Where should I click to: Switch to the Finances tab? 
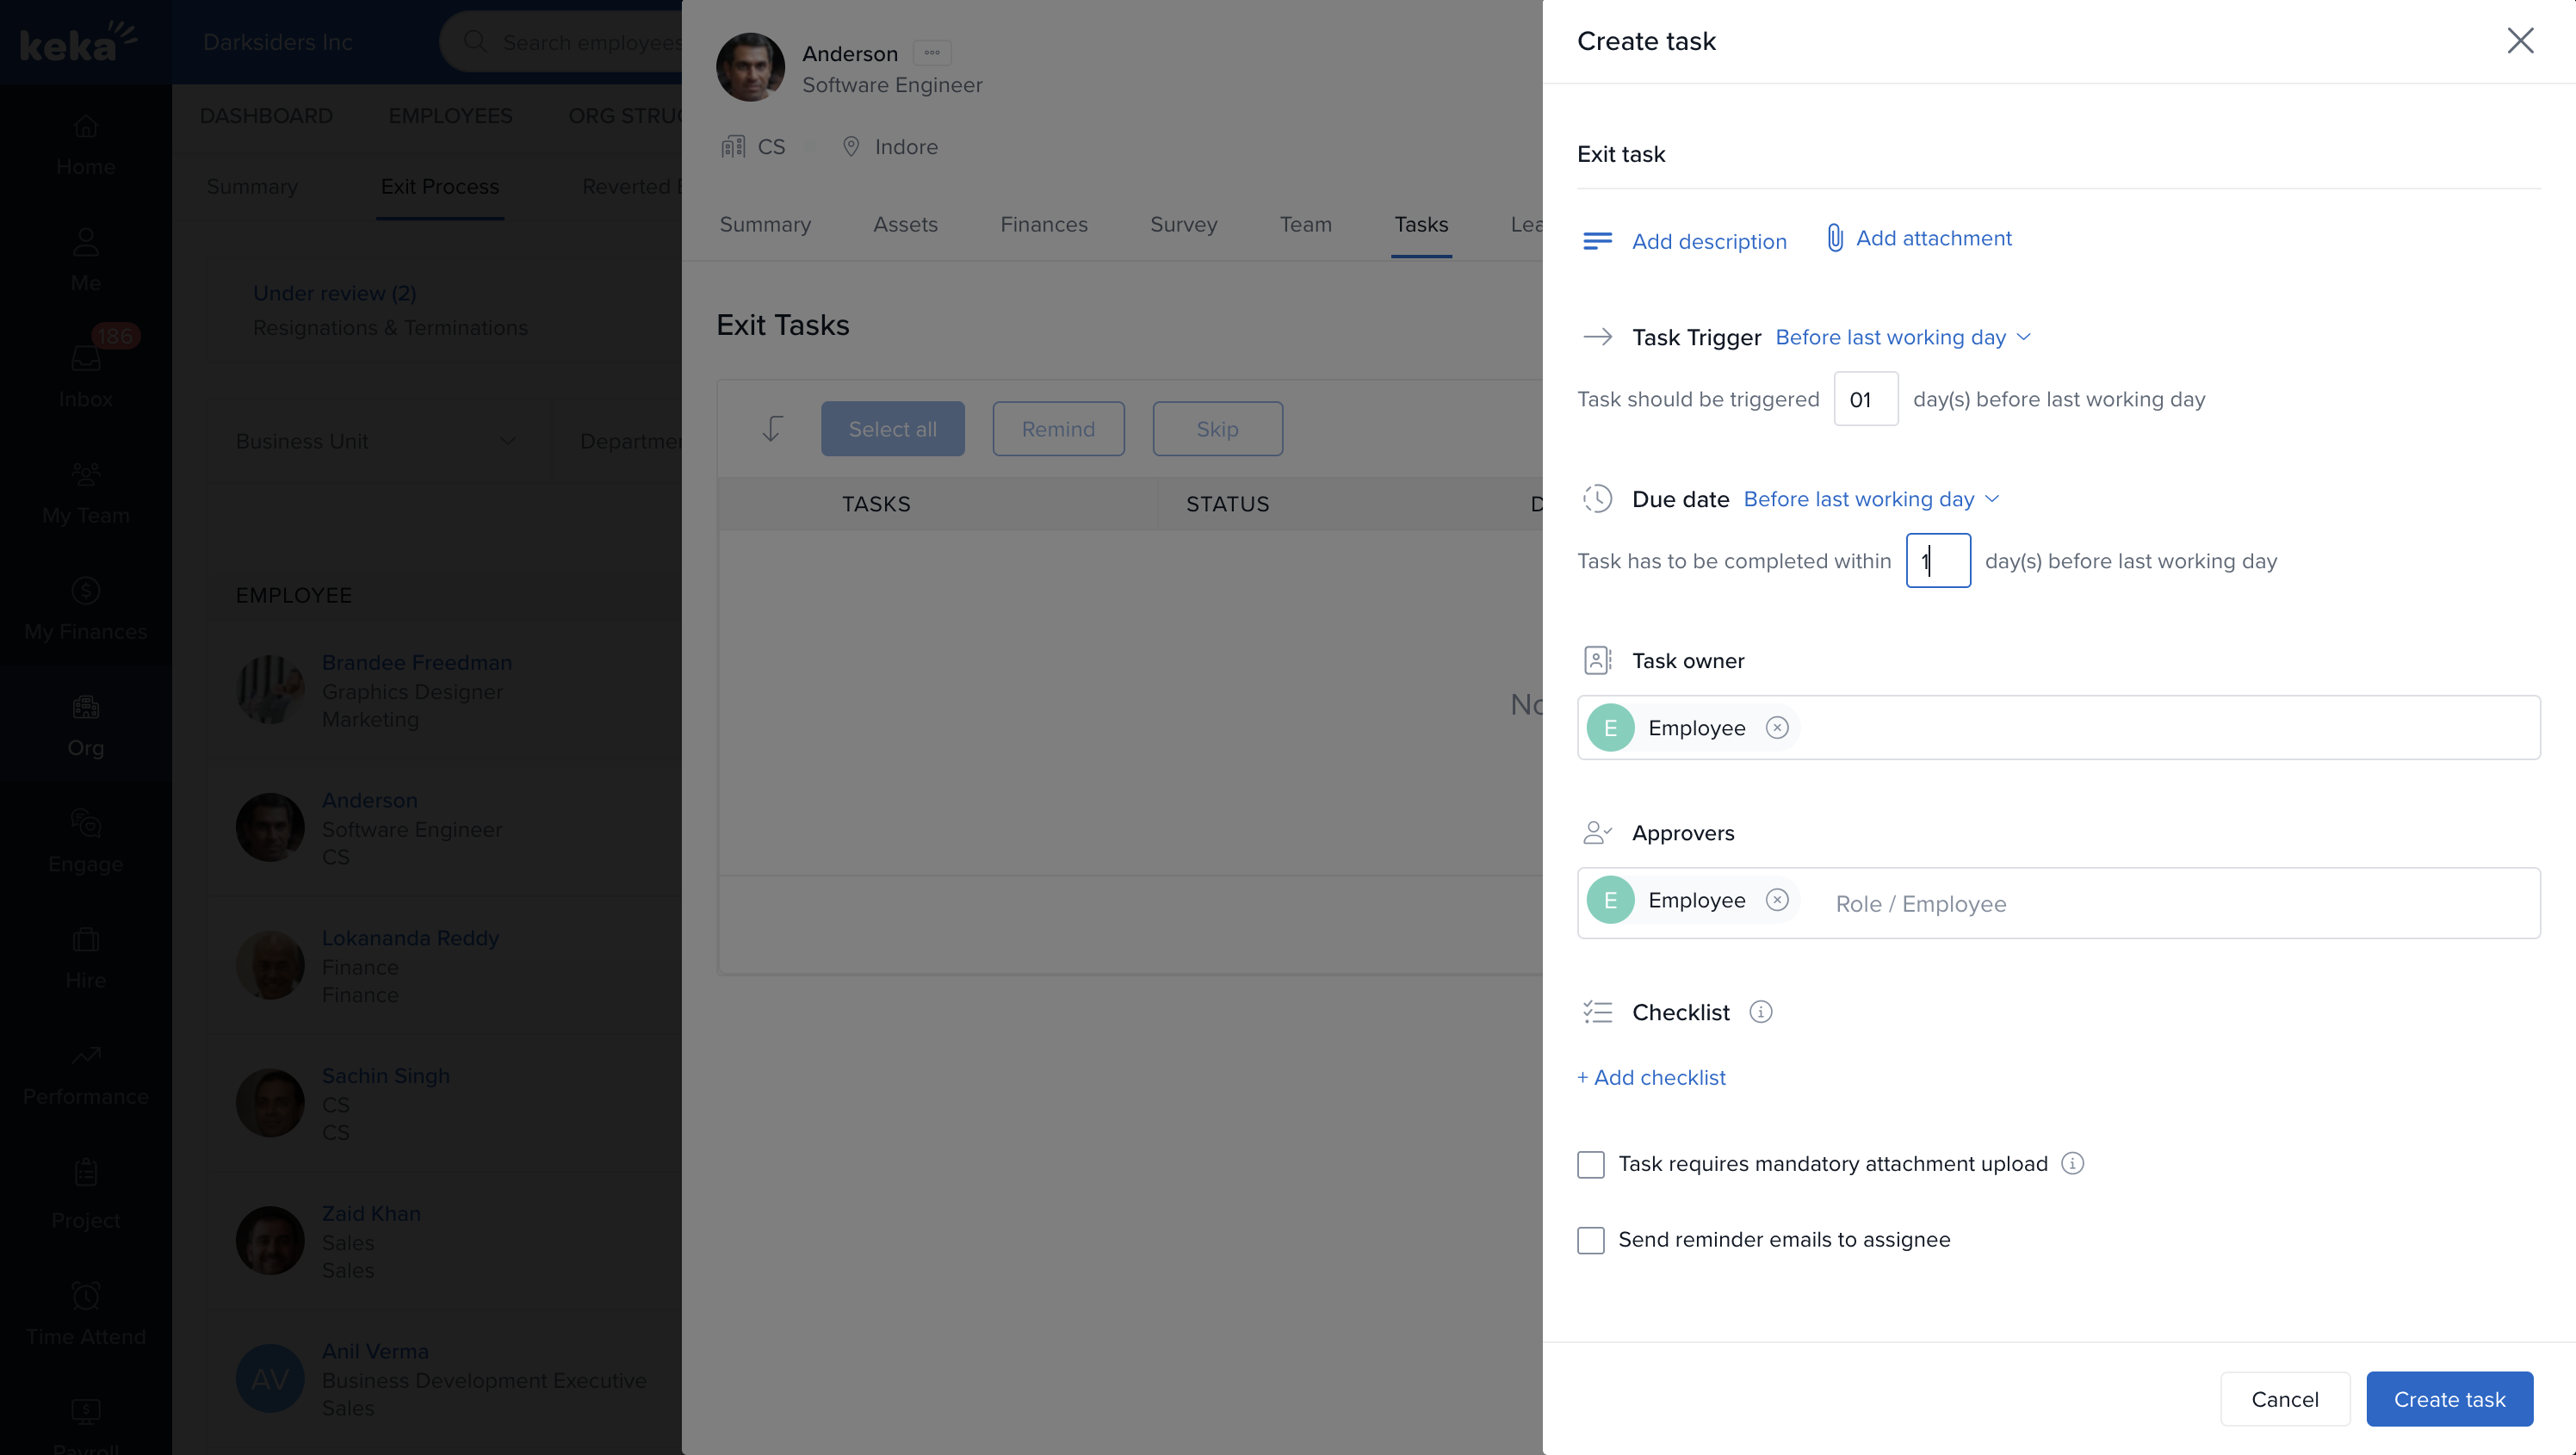(x=1043, y=224)
